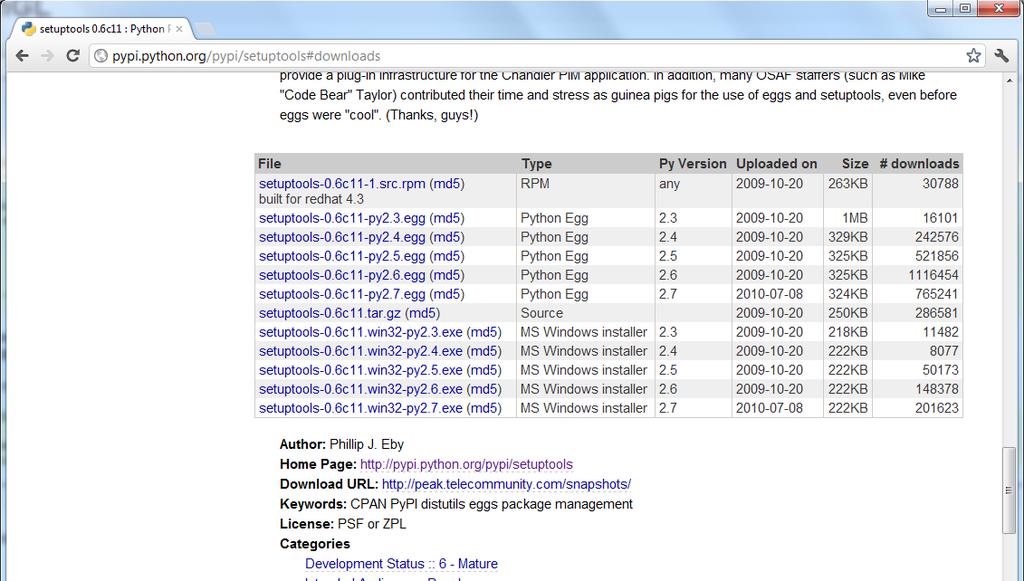Viewport: 1024px width, 581px height.
Task: Click the Py Version column header
Action: coord(692,163)
